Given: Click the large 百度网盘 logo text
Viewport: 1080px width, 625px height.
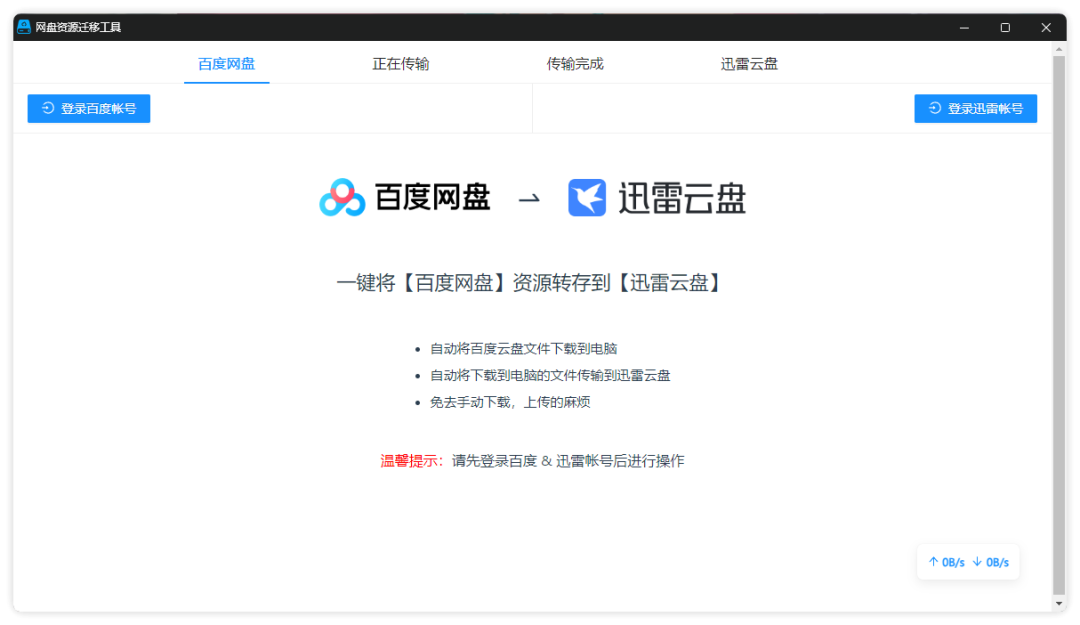Looking at the screenshot, I should 433,198.
